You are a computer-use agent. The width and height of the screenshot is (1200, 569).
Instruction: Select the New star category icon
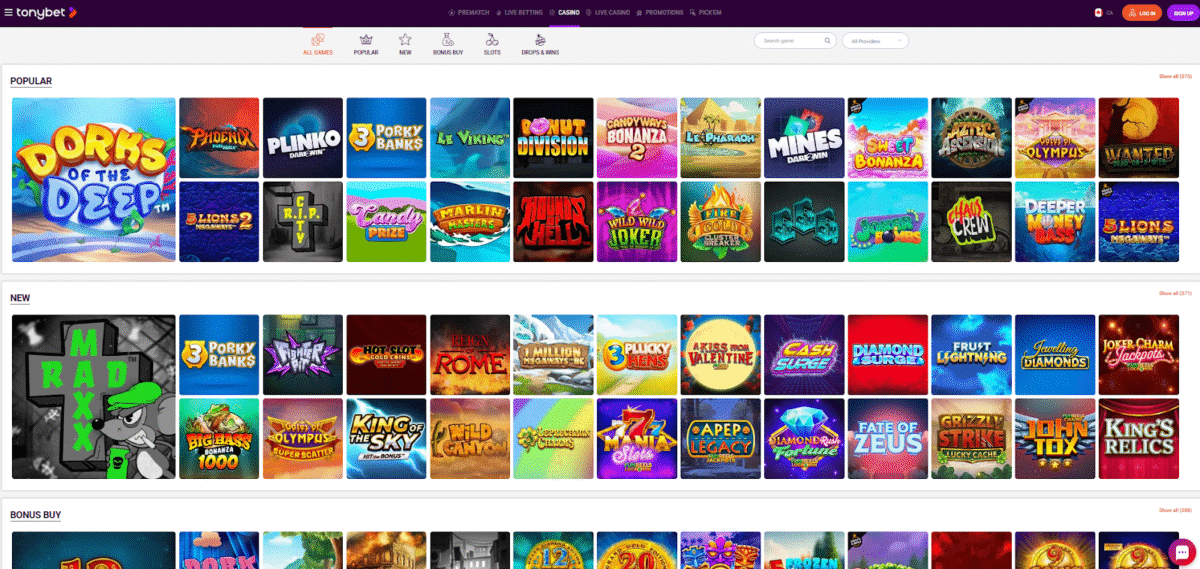click(405, 44)
